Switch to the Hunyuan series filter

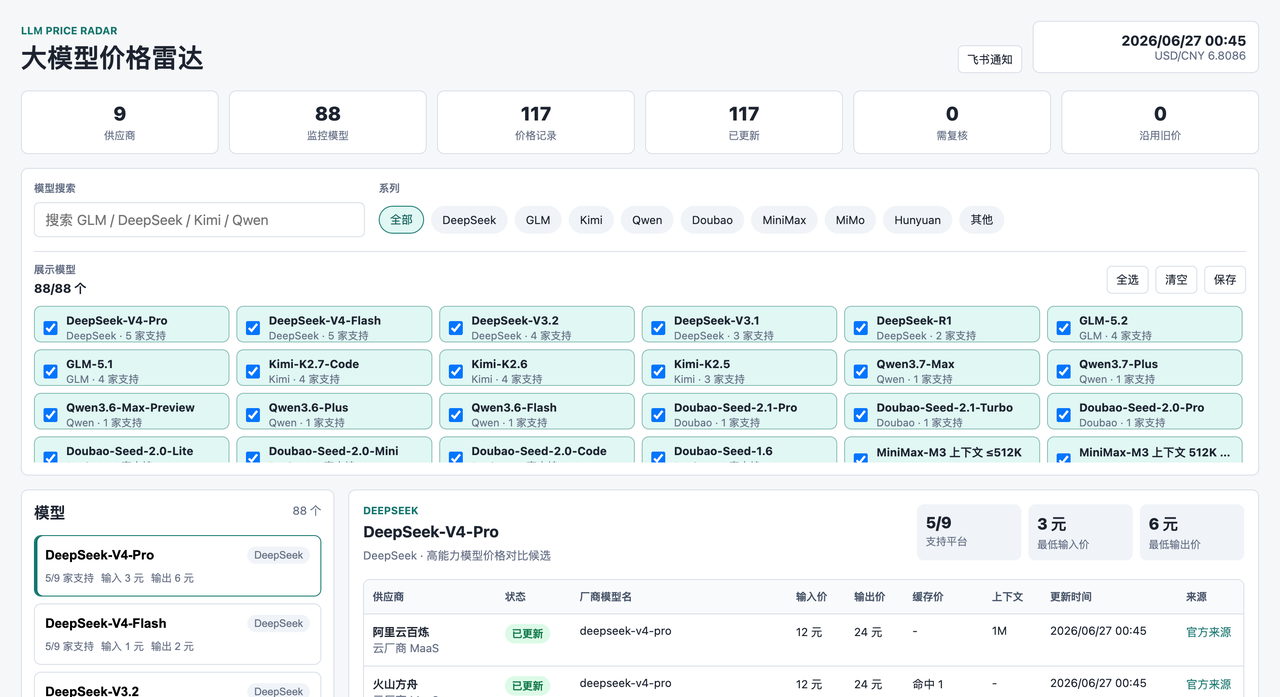(x=917, y=220)
